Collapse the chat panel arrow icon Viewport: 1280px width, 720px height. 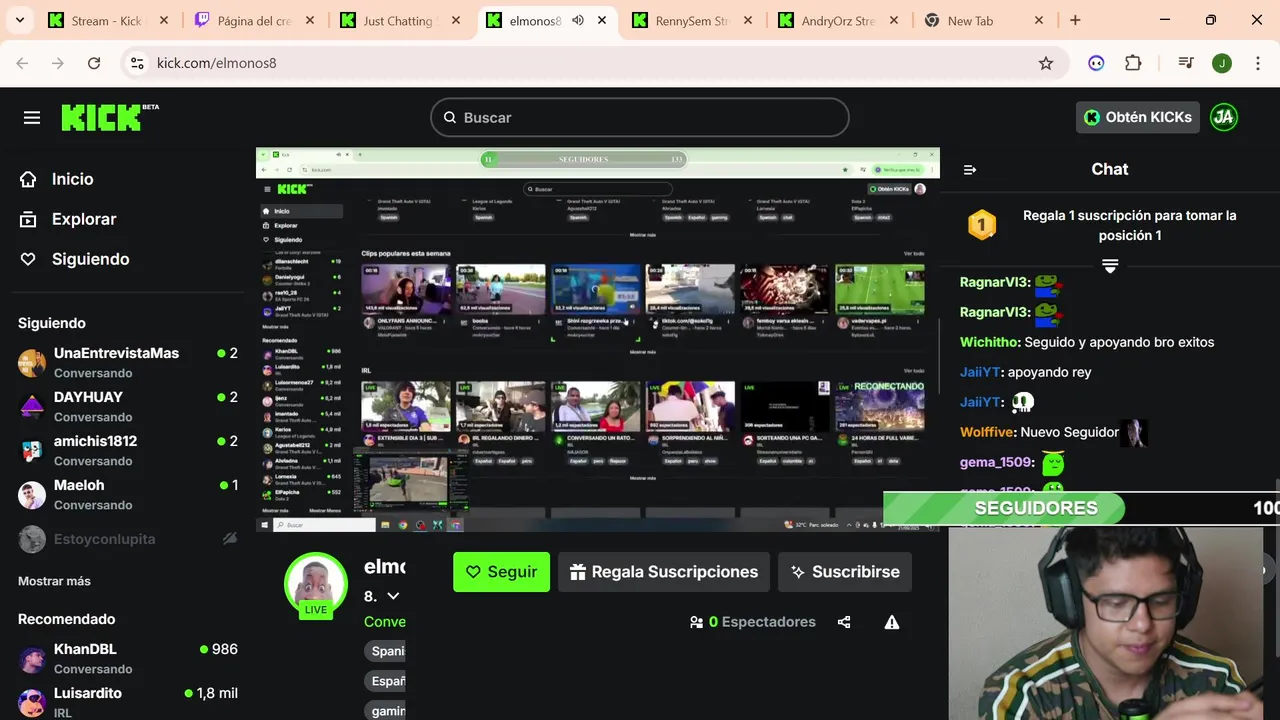point(969,170)
